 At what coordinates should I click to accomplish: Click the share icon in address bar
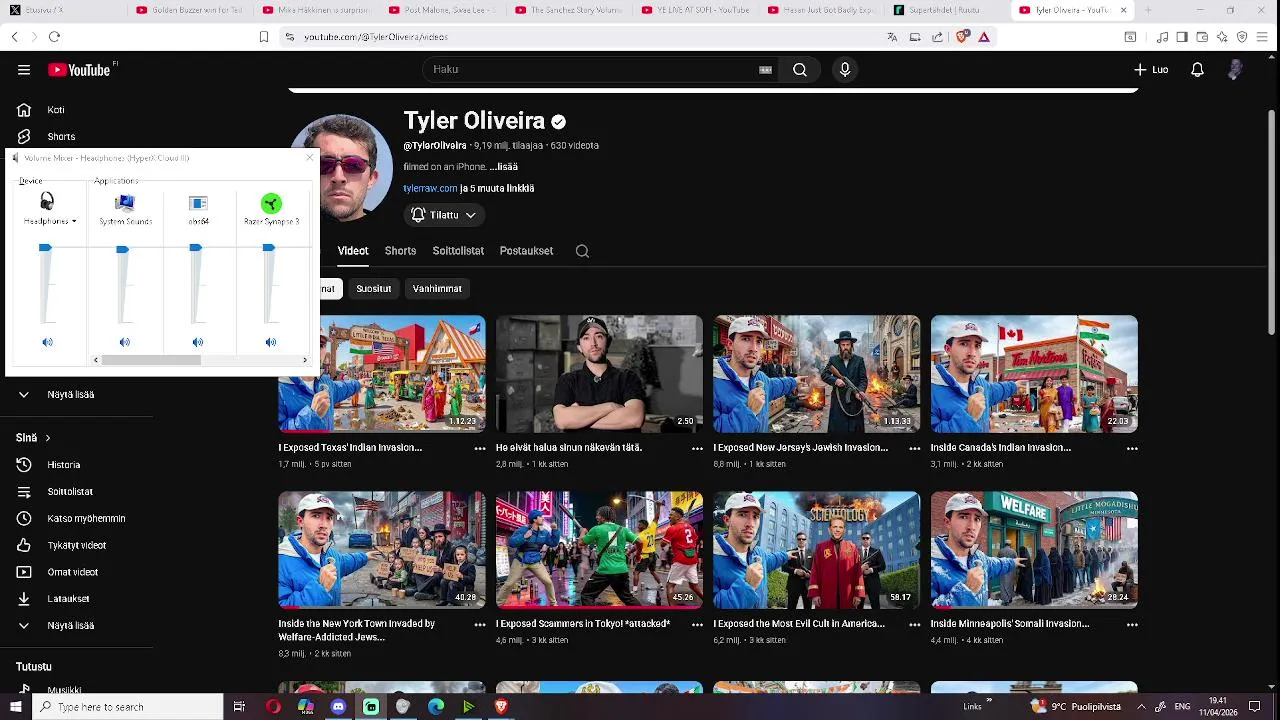pyautogui.click(x=937, y=37)
